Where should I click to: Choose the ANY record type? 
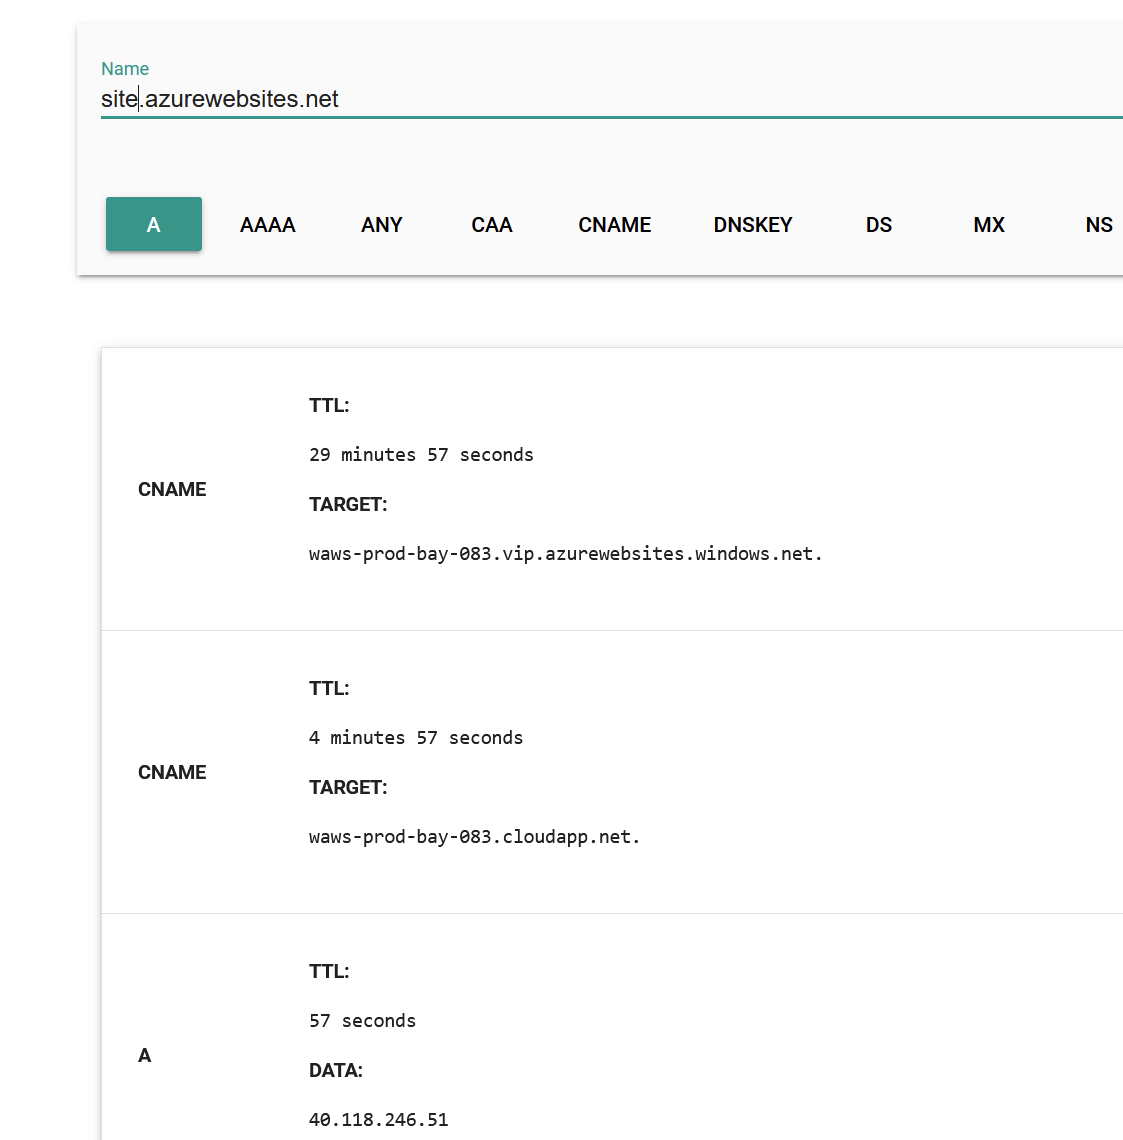tap(382, 225)
